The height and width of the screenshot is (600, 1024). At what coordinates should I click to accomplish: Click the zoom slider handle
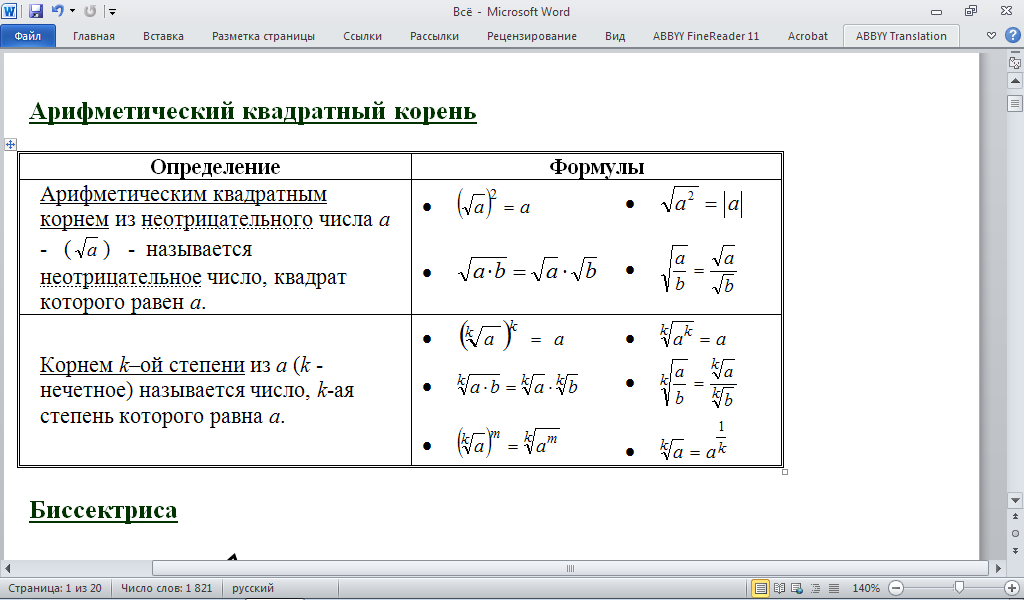959,588
